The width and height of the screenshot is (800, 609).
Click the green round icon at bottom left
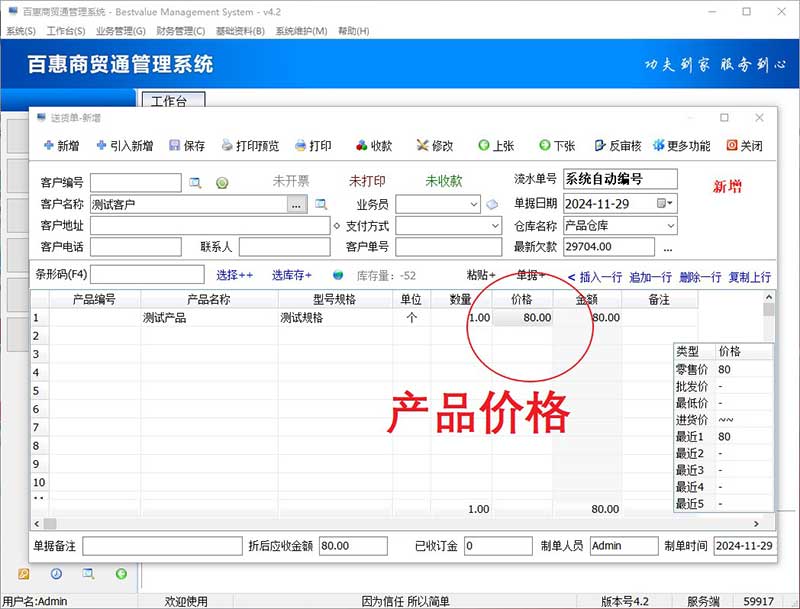tap(121, 574)
